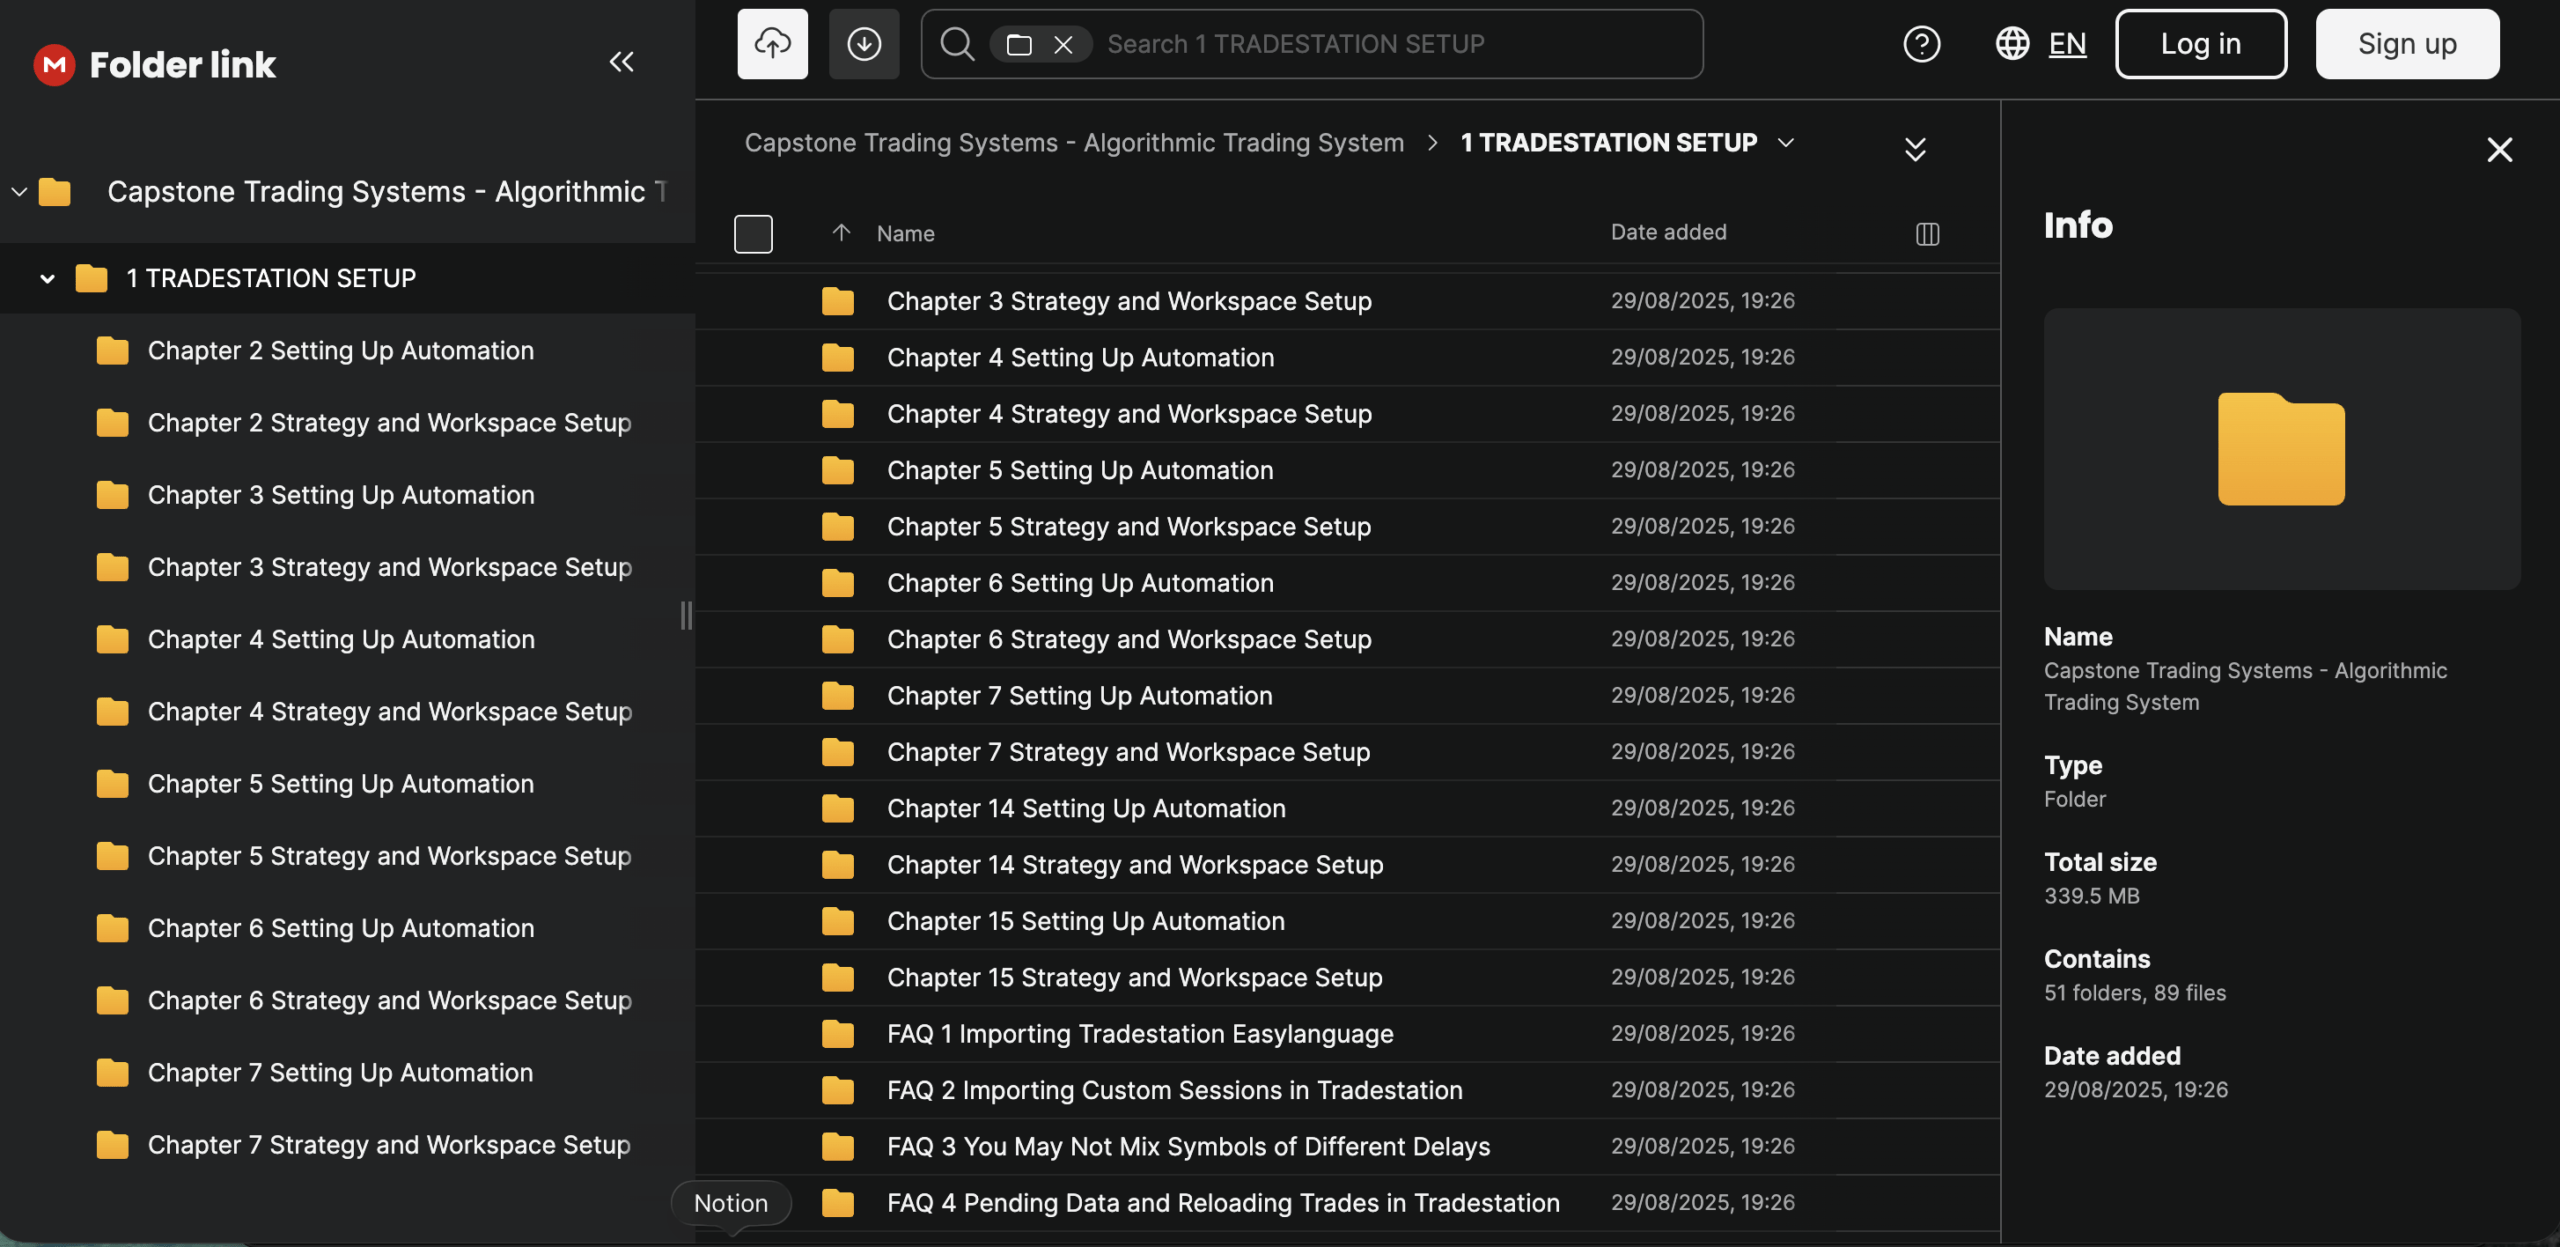Remove the folder filter chip in search
The width and height of the screenshot is (2560, 1247).
[x=1063, y=45]
